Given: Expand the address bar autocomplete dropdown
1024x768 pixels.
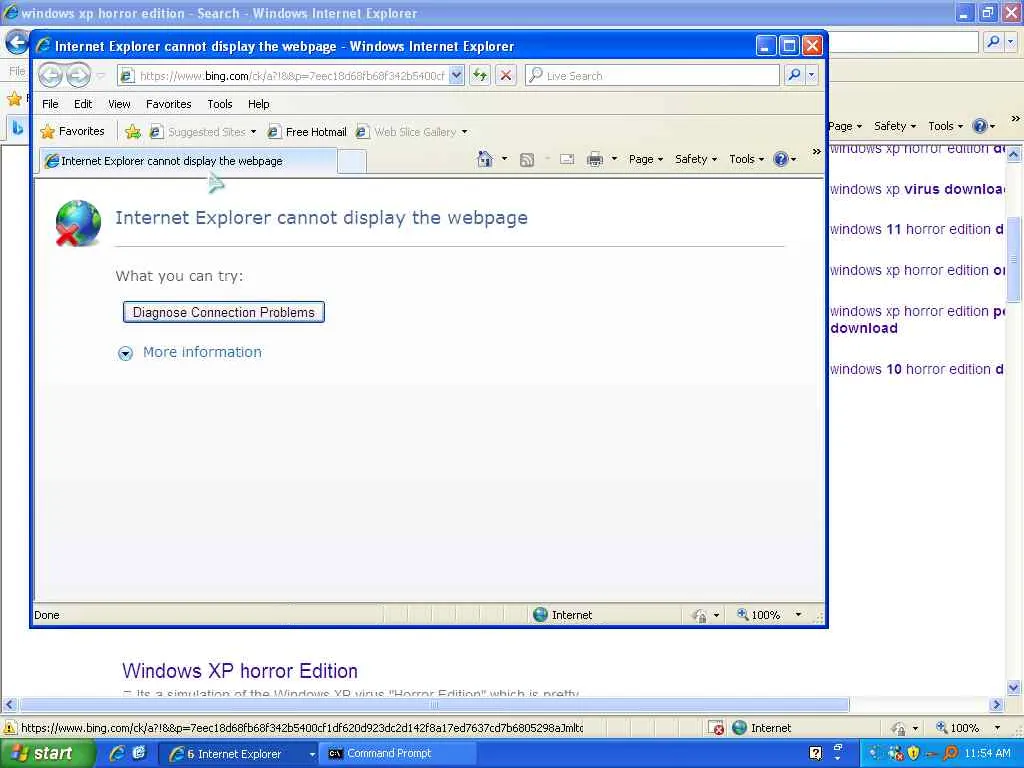Looking at the screenshot, I should tap(456, 75).
